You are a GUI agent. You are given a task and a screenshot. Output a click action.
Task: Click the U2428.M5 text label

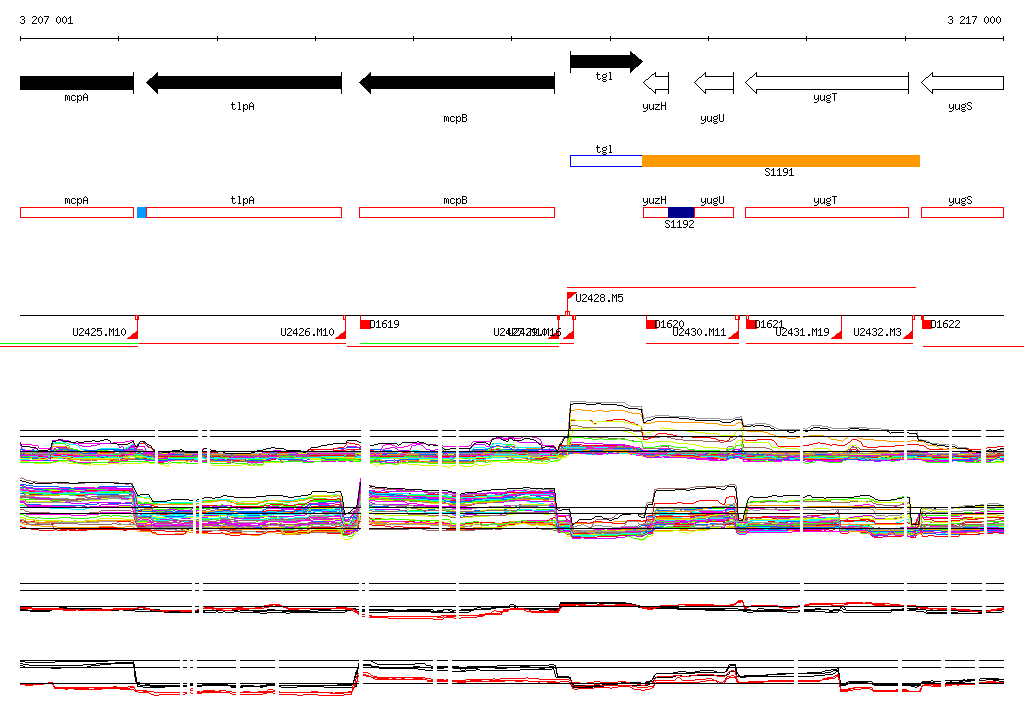600,299
